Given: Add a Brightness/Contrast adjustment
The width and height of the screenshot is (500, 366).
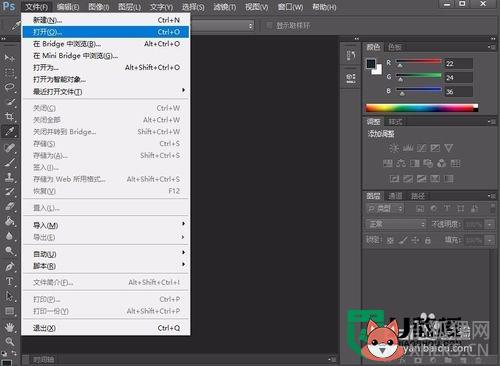Looking at the screenshot, I should coord(394,148).
